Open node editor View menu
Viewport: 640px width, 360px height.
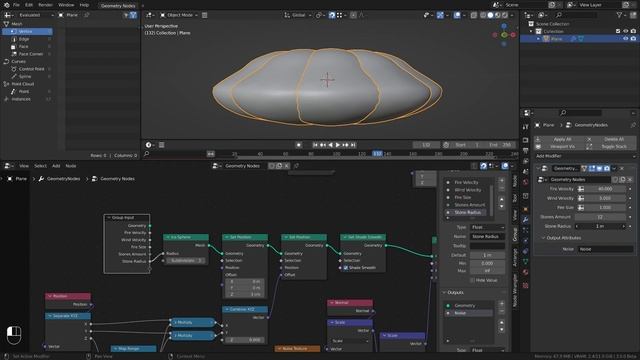point(24,166)
